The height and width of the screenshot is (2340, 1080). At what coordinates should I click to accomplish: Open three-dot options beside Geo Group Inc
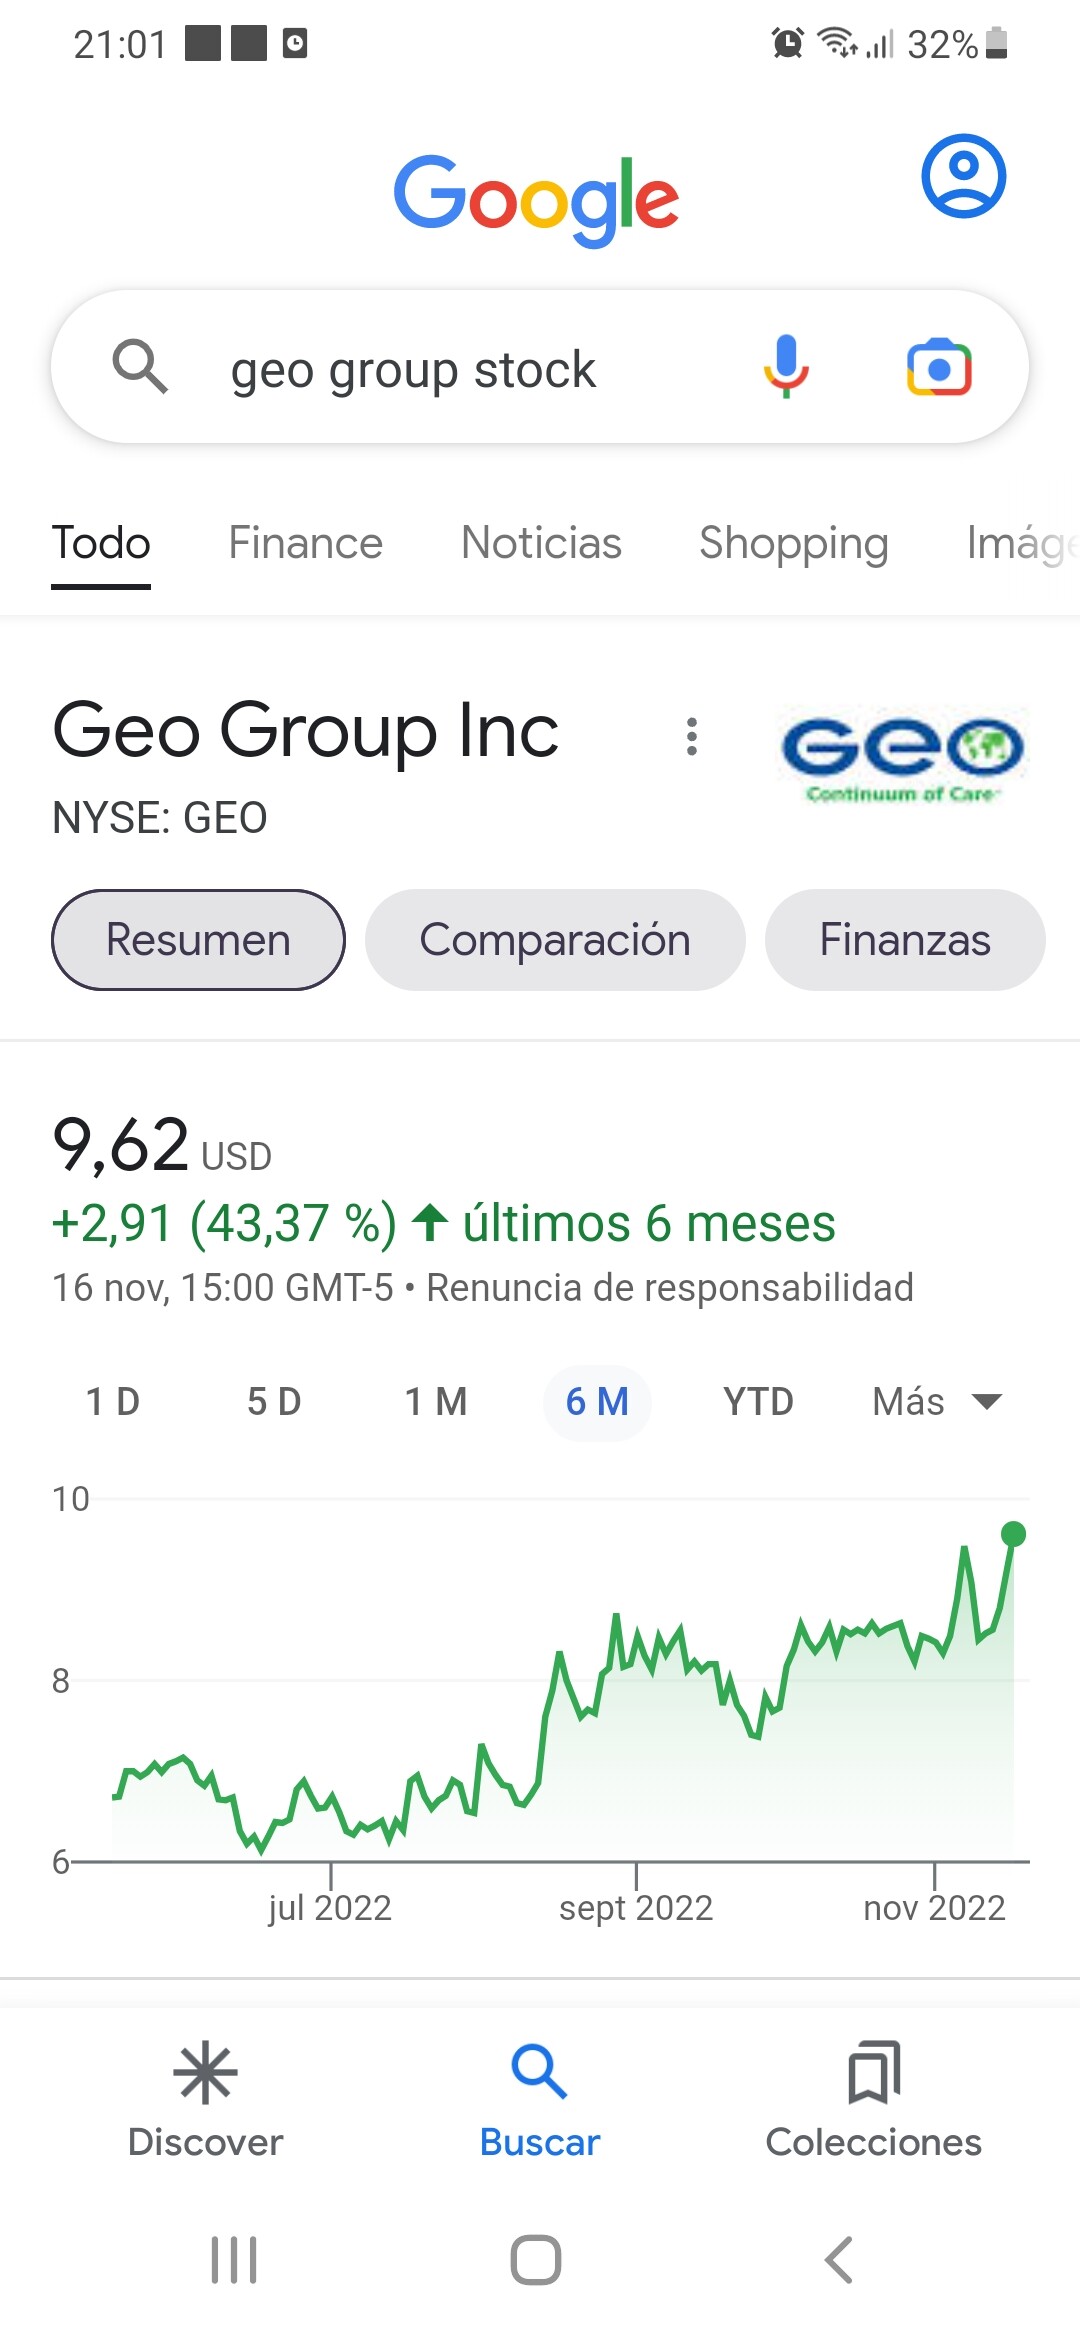[x=691, y=736]
